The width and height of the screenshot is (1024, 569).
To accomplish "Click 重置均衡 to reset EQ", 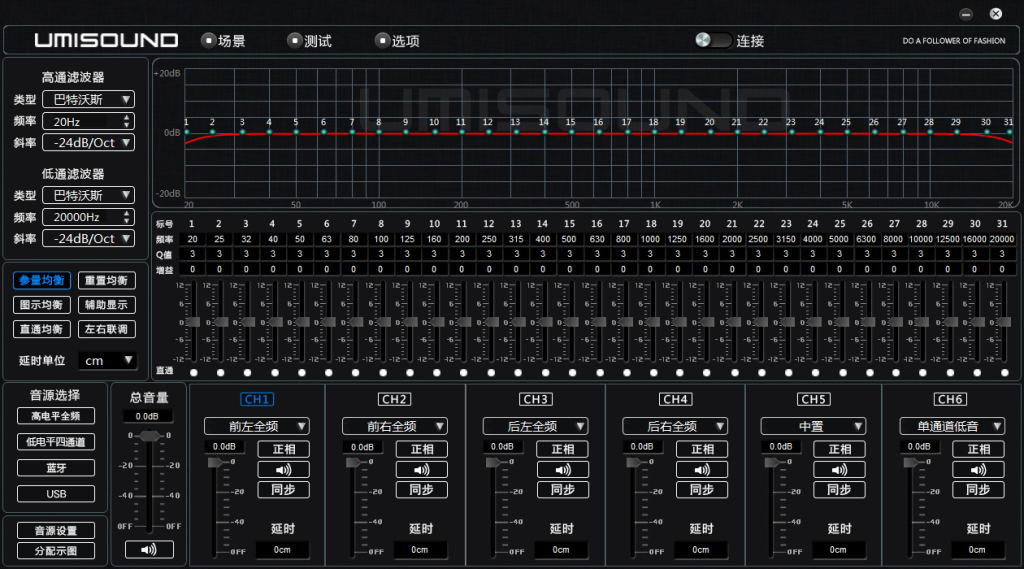I will (106, 281).
